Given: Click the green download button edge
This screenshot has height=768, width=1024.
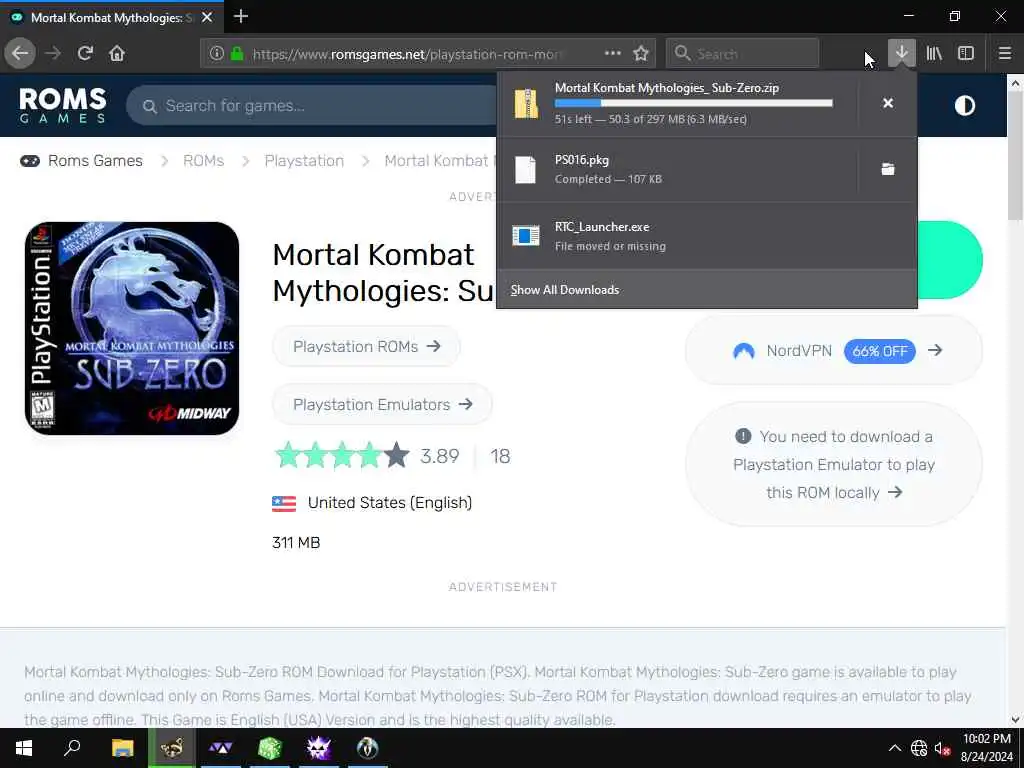Looking at the screenshot, I should coord(950,260).
